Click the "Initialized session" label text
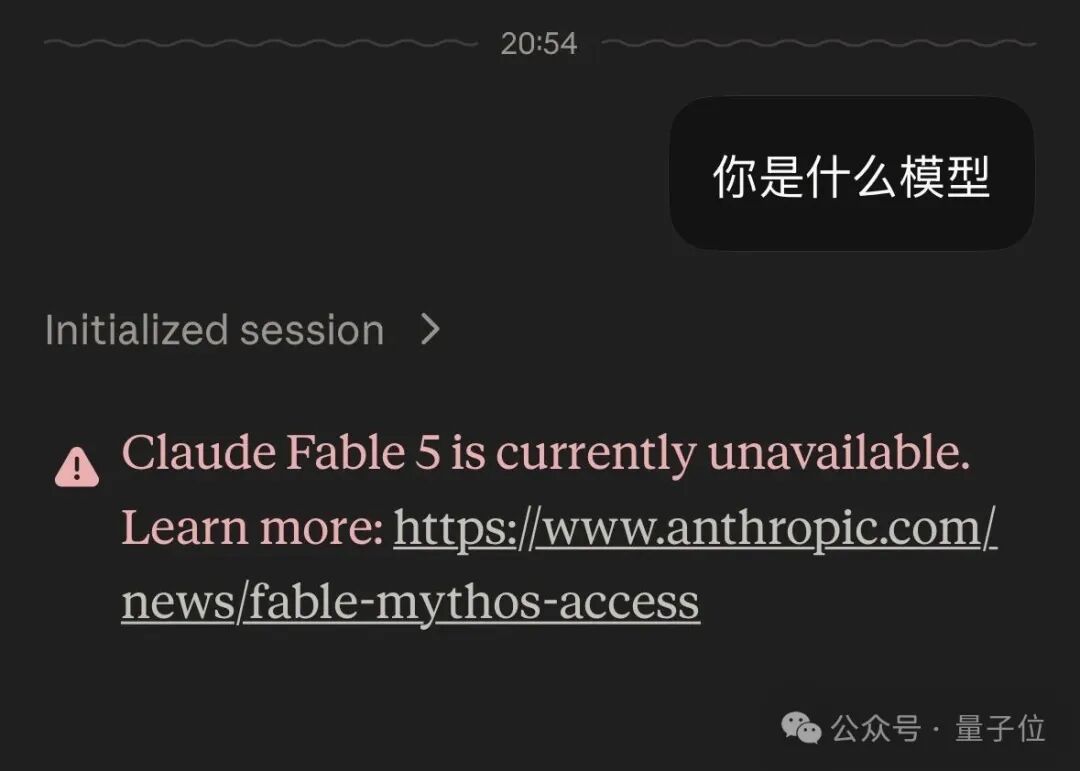This screenshot has width=1080, height=771. [x=214, y=329]
